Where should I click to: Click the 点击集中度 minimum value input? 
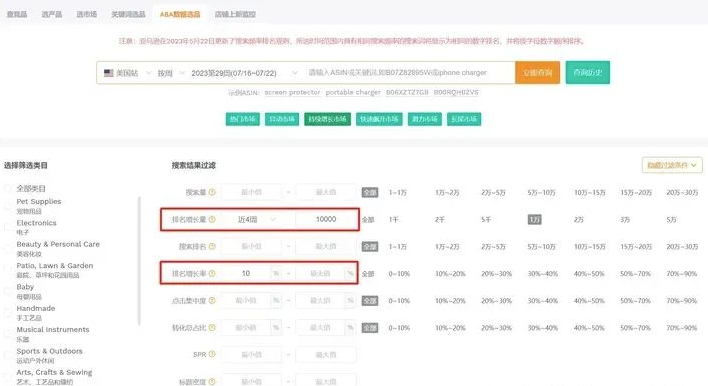pyautogui.click(x=246, y=301)
